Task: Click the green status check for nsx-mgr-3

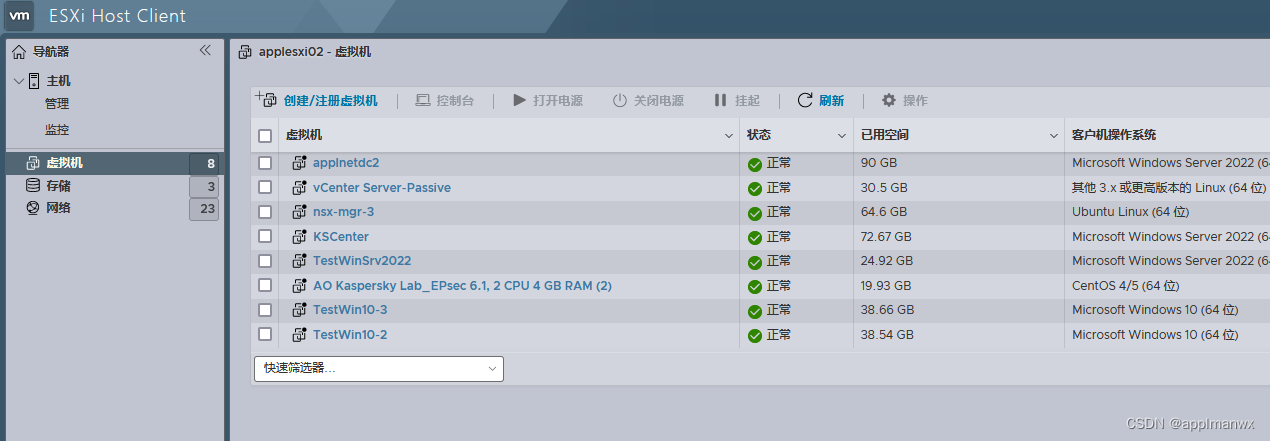Action: click(x=755, y=212)
